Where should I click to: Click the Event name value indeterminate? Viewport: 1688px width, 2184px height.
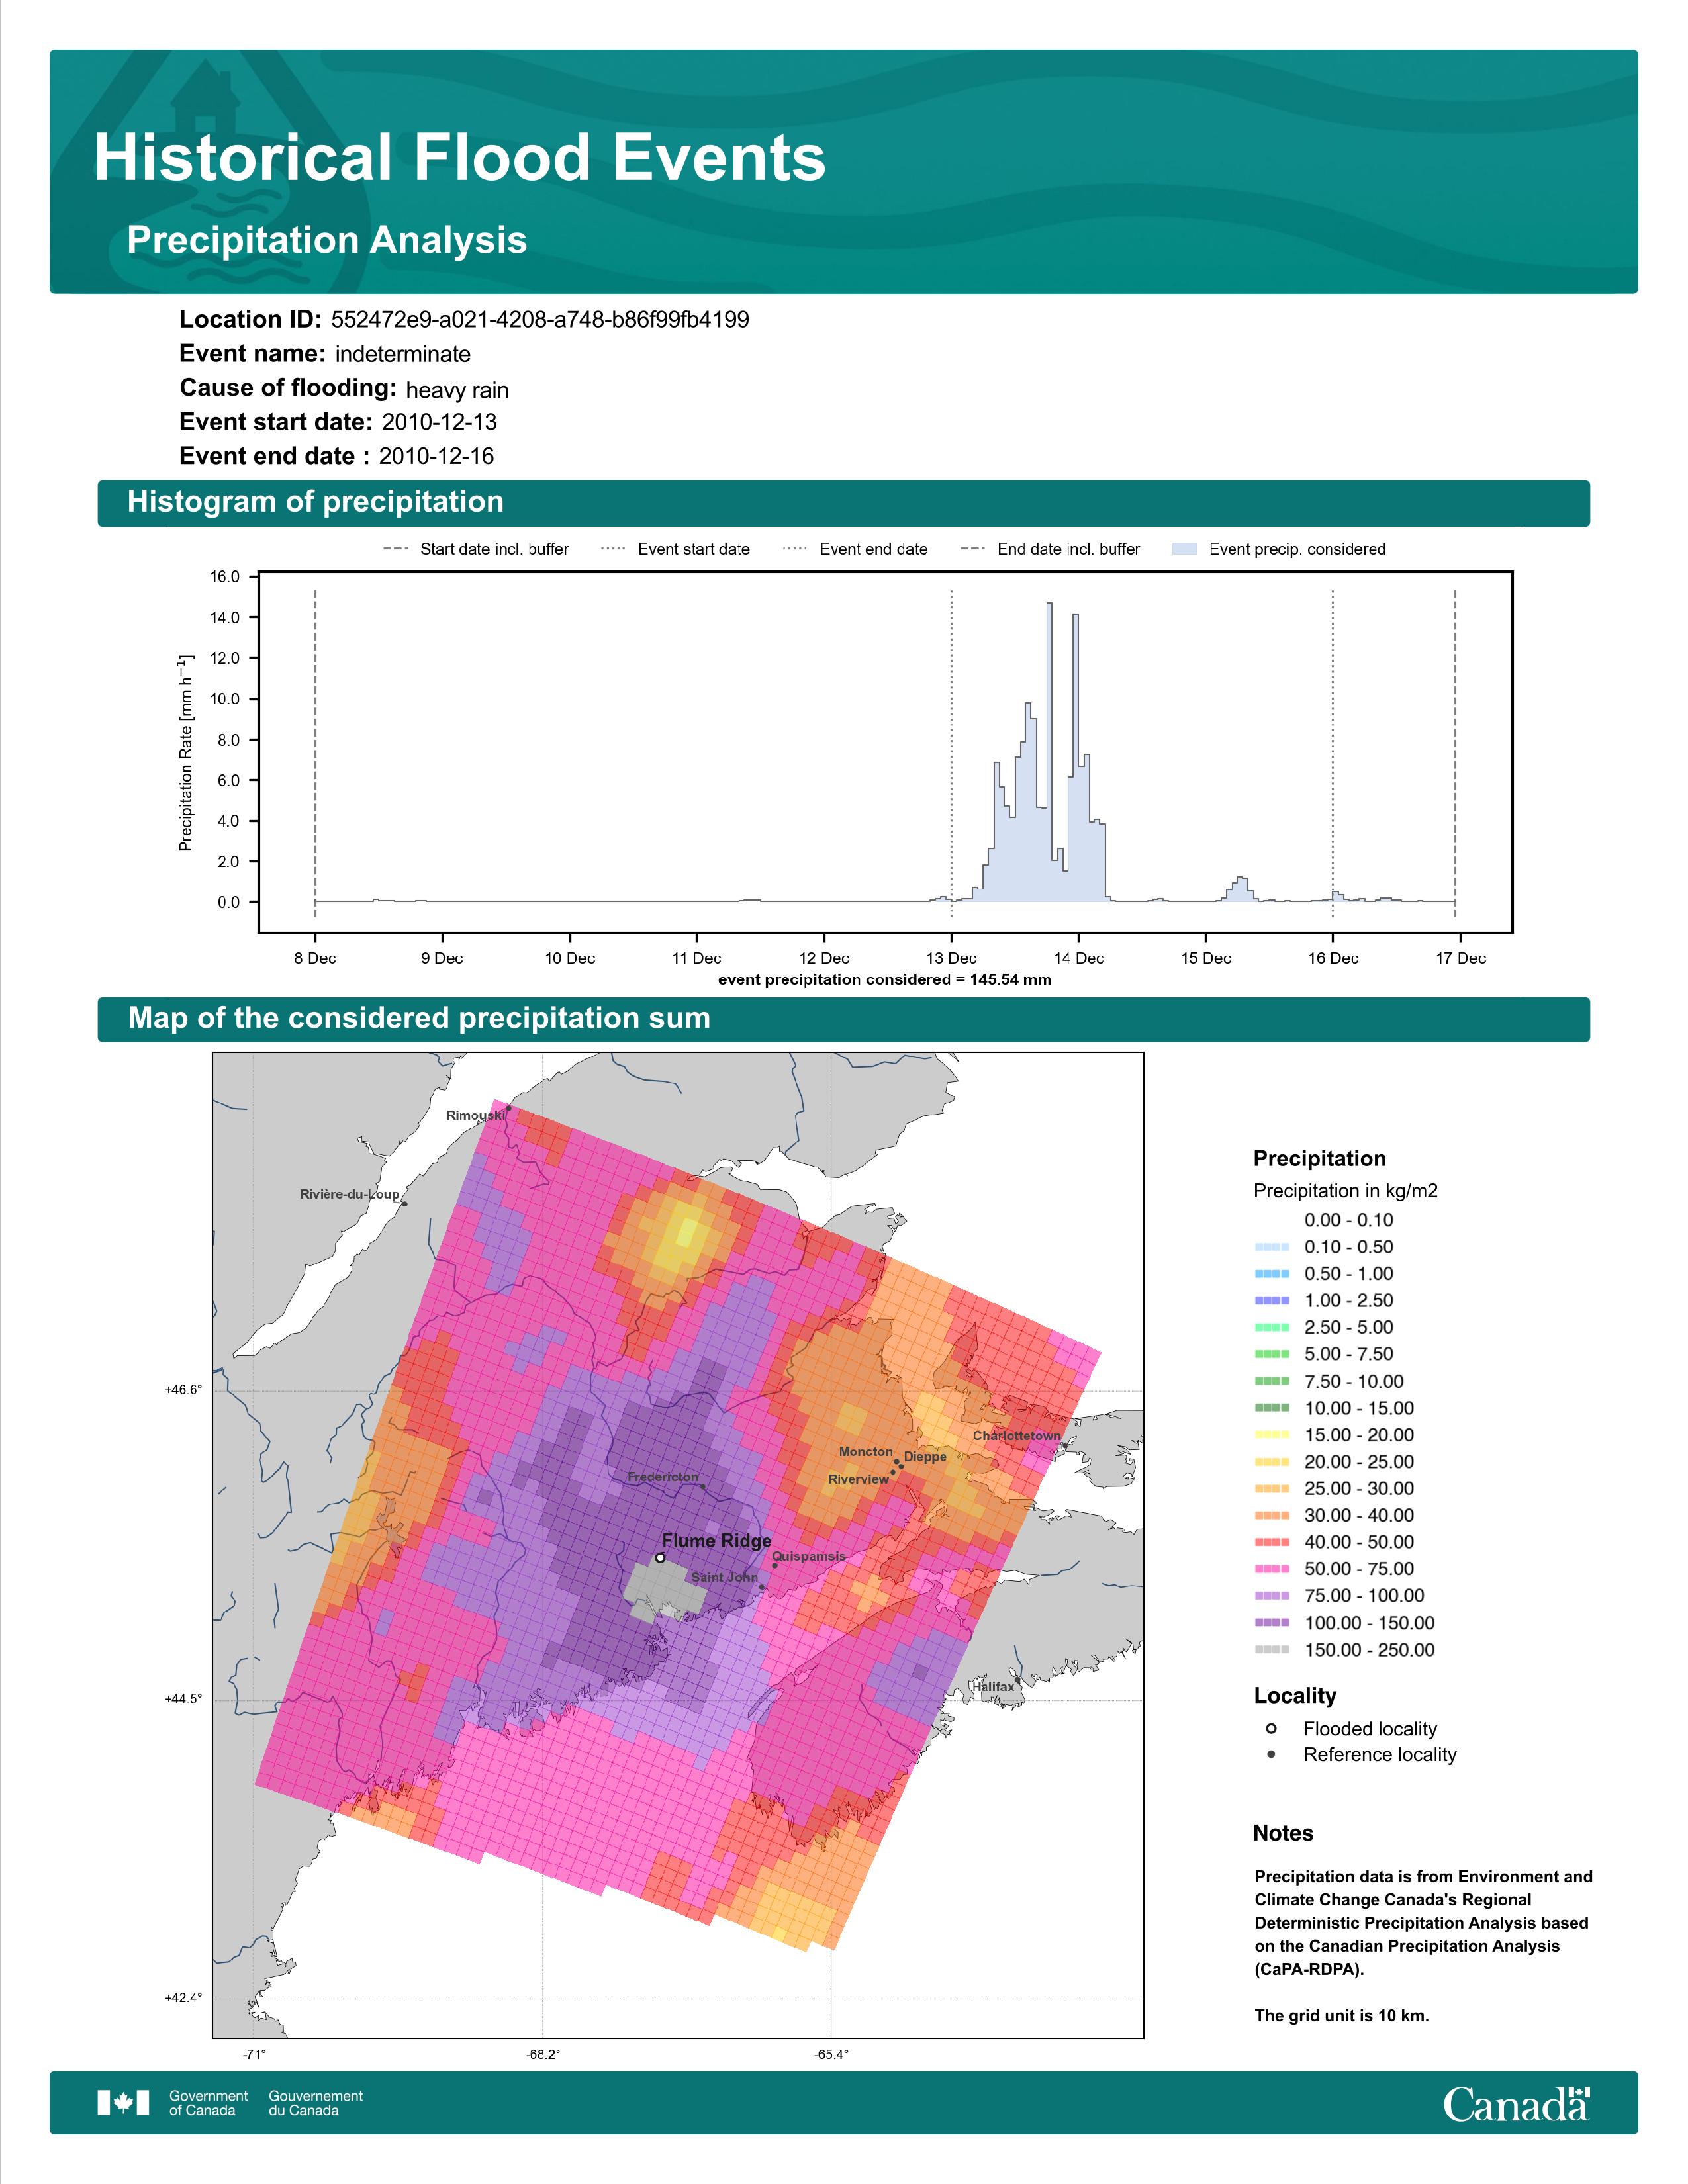coord(403,354)
